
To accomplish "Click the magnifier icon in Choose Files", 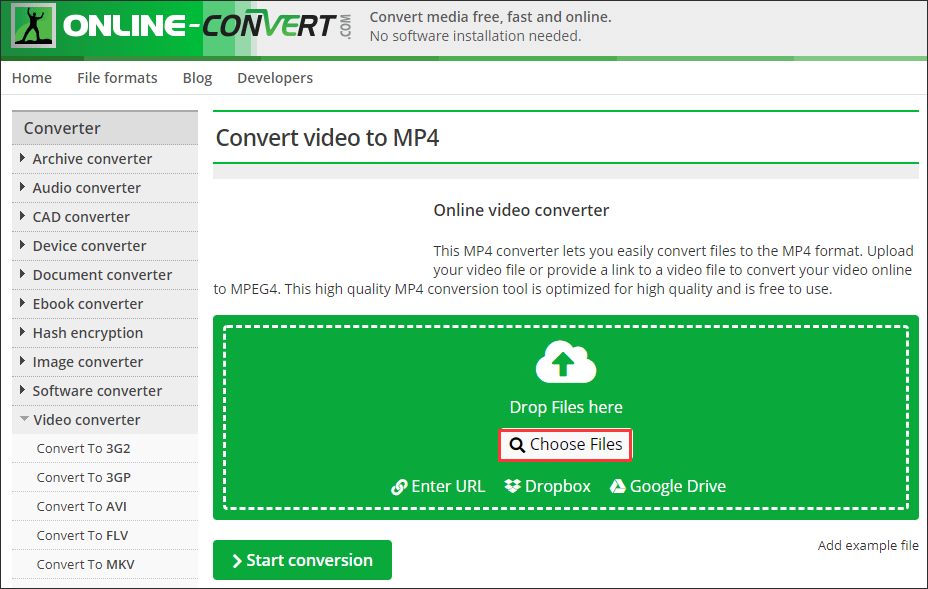I will 517,445.
